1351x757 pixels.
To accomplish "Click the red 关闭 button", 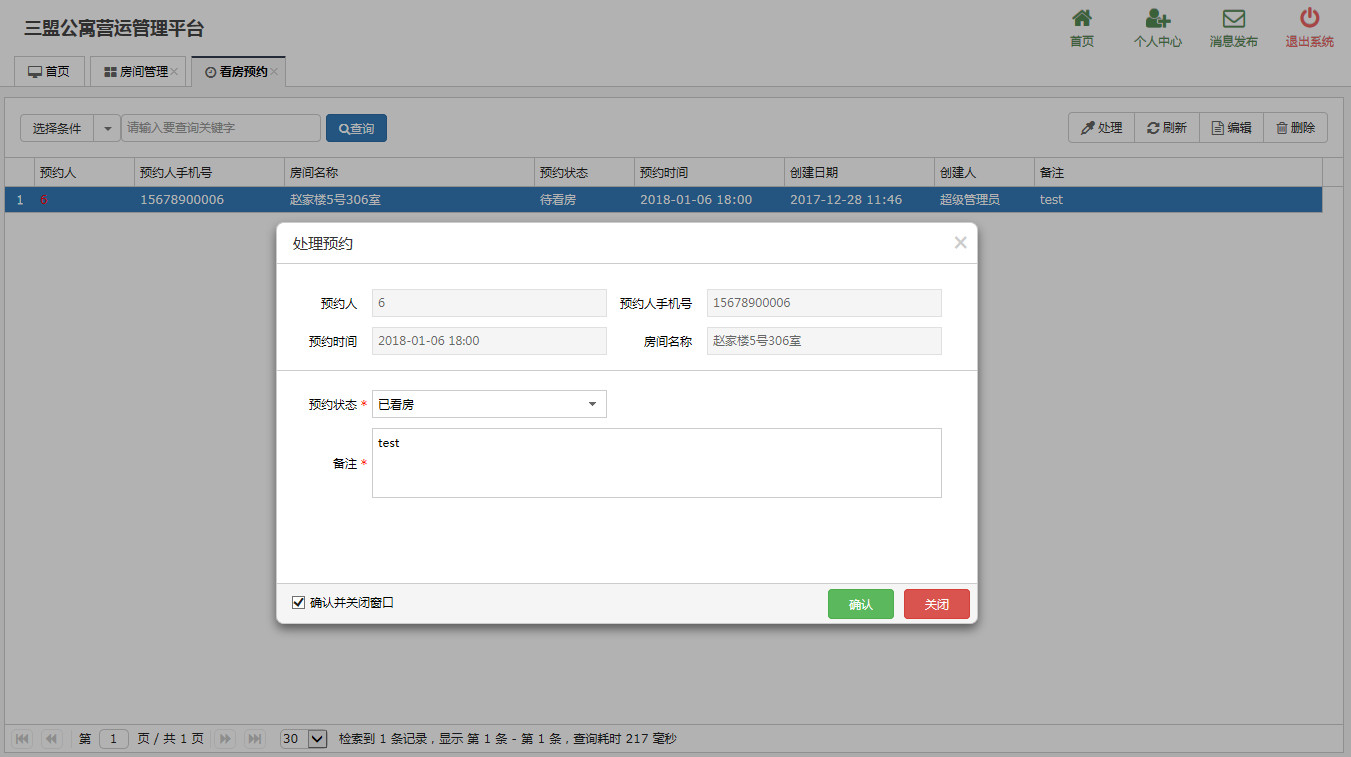I will 936,604.
